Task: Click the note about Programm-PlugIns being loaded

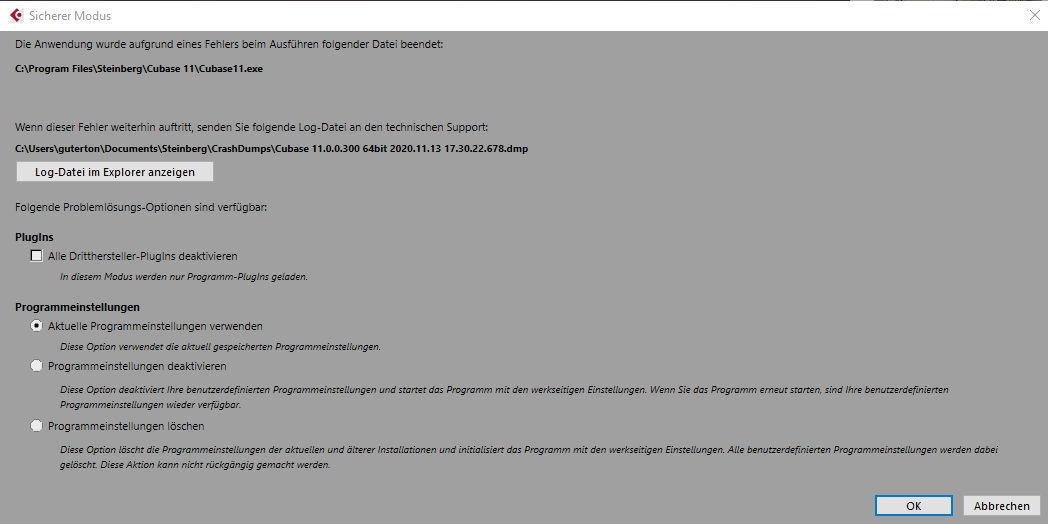Action: (x=183, y=276)
